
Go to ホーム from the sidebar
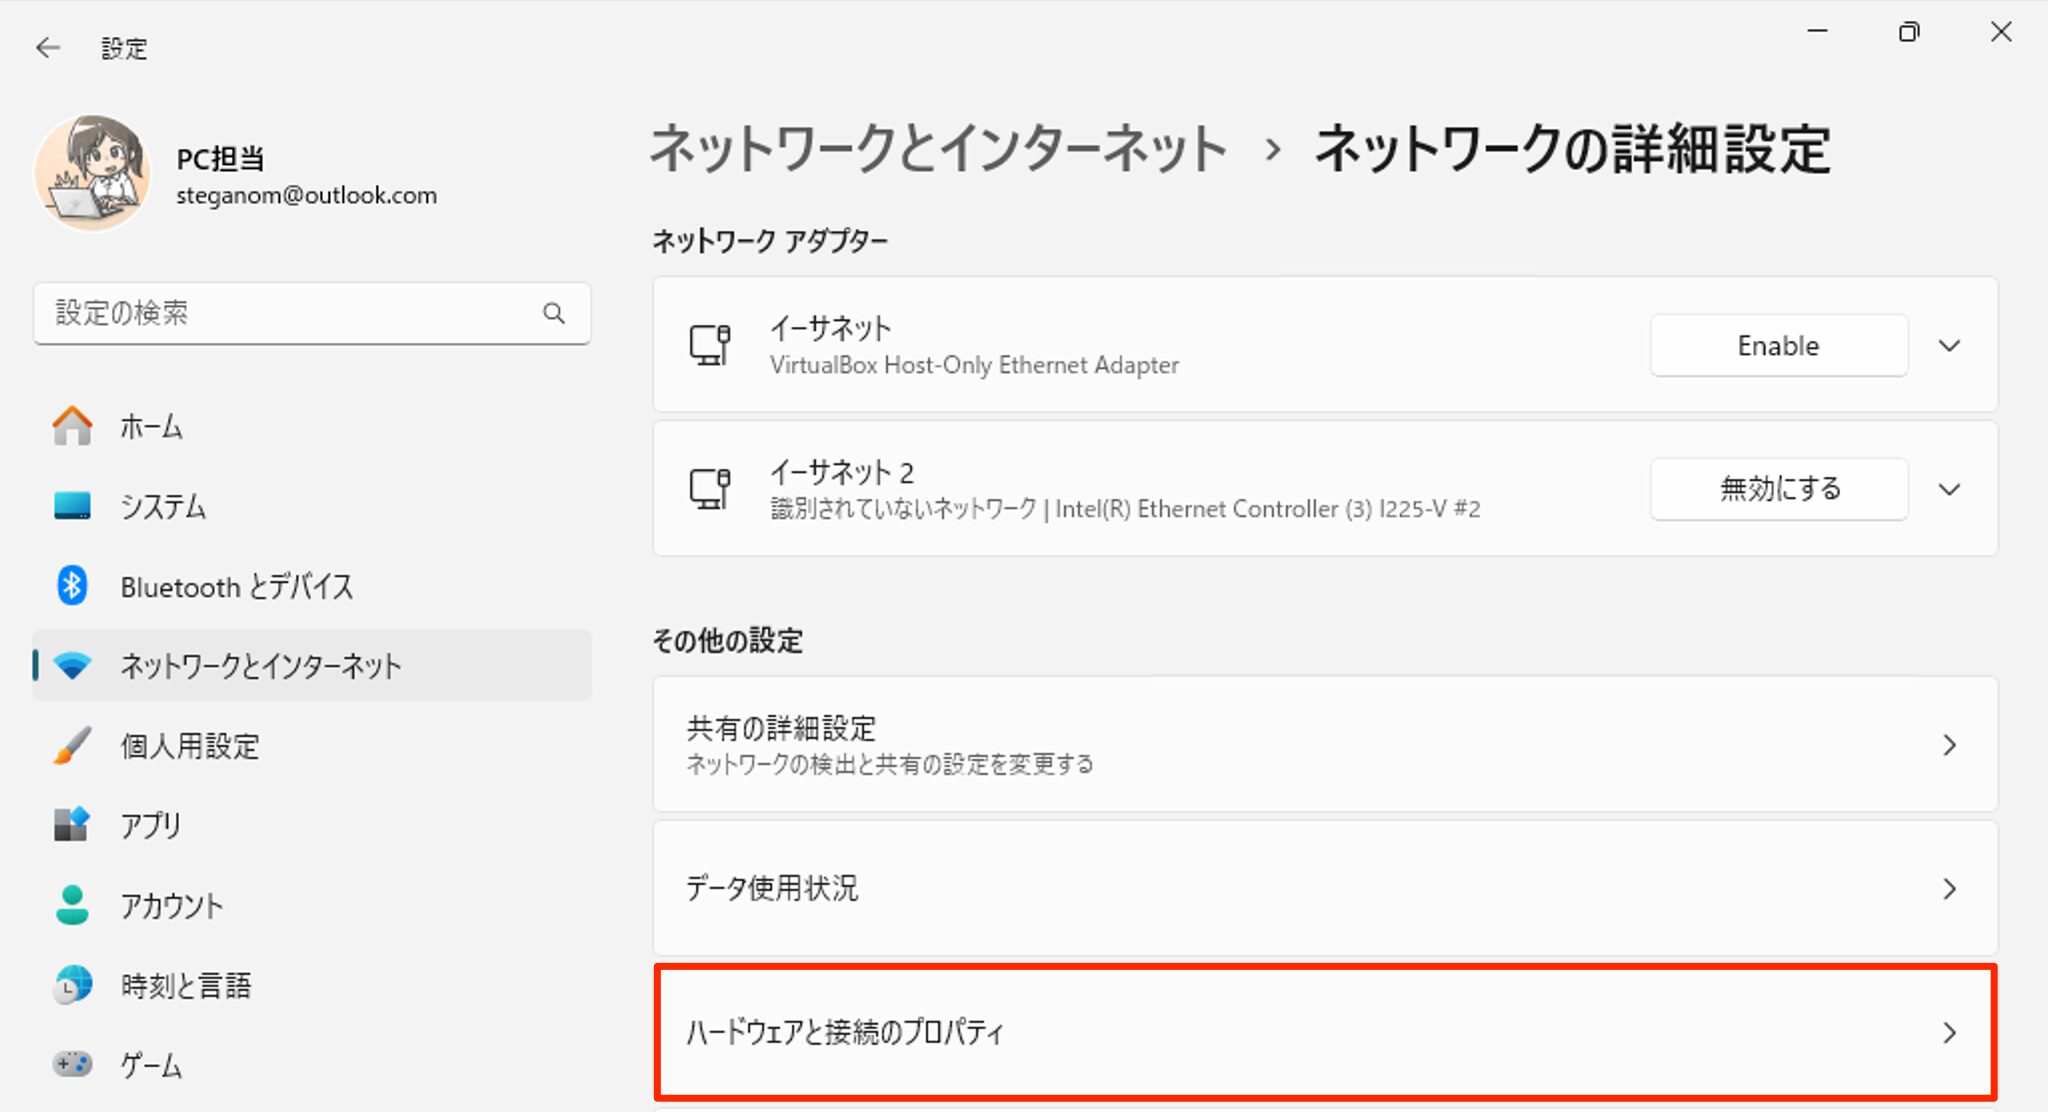150,425
